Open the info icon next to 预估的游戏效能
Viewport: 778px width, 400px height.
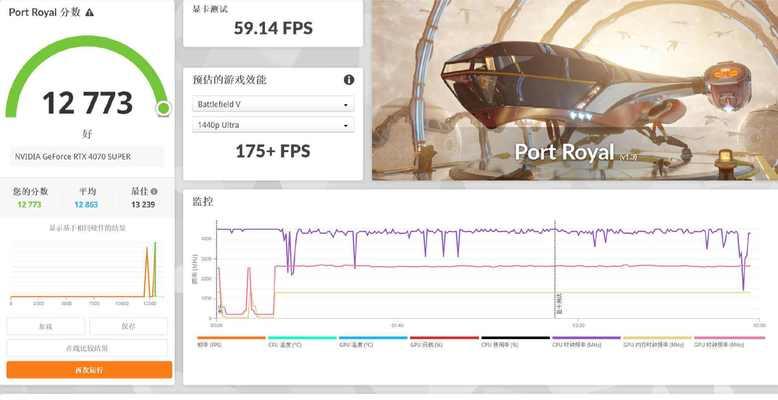pos(349,79)
